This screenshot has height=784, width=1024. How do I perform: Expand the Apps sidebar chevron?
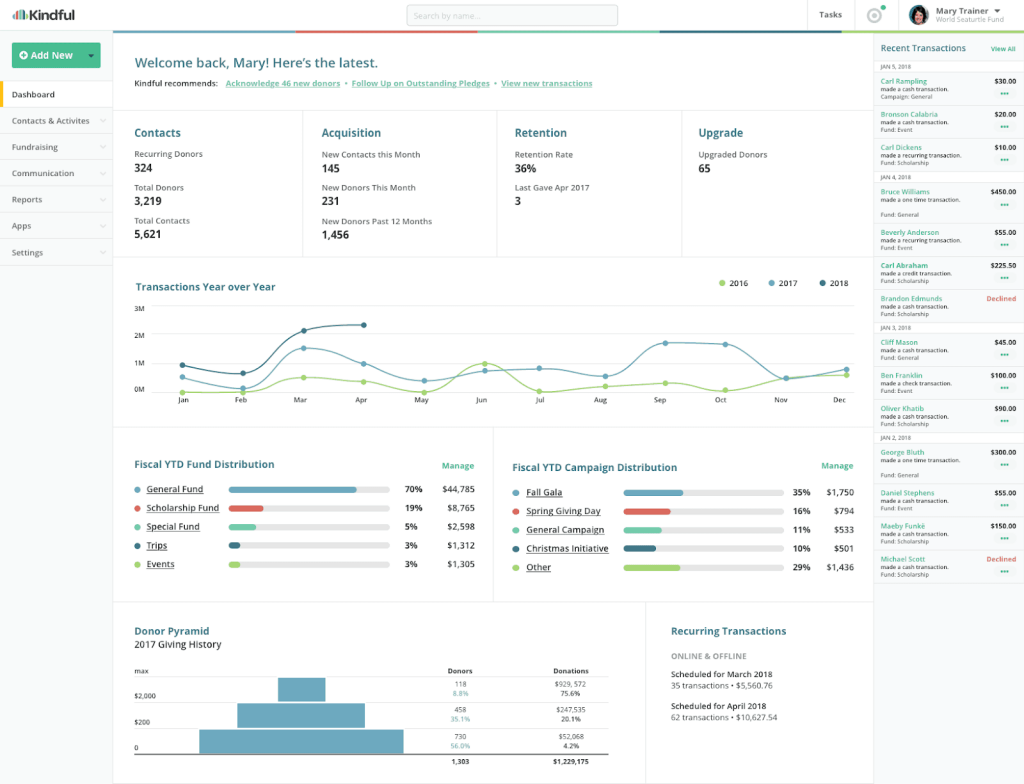[103, 226]
